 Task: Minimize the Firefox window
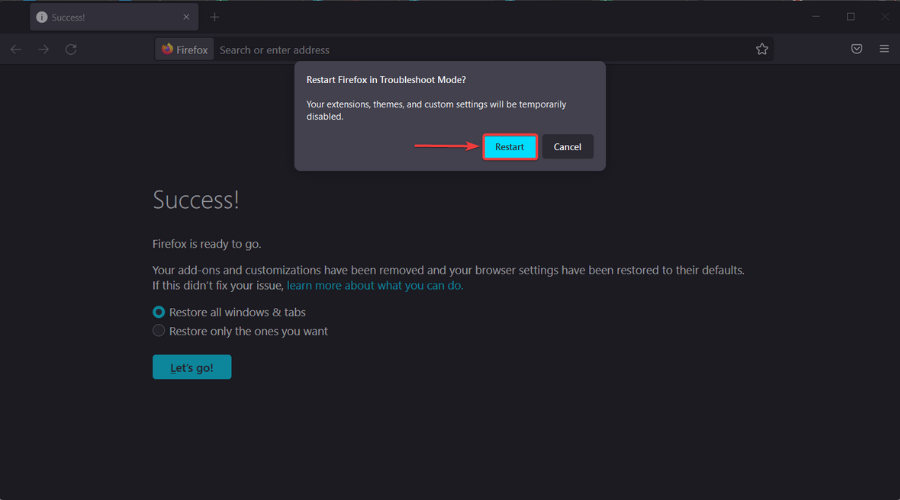(816, 17)
